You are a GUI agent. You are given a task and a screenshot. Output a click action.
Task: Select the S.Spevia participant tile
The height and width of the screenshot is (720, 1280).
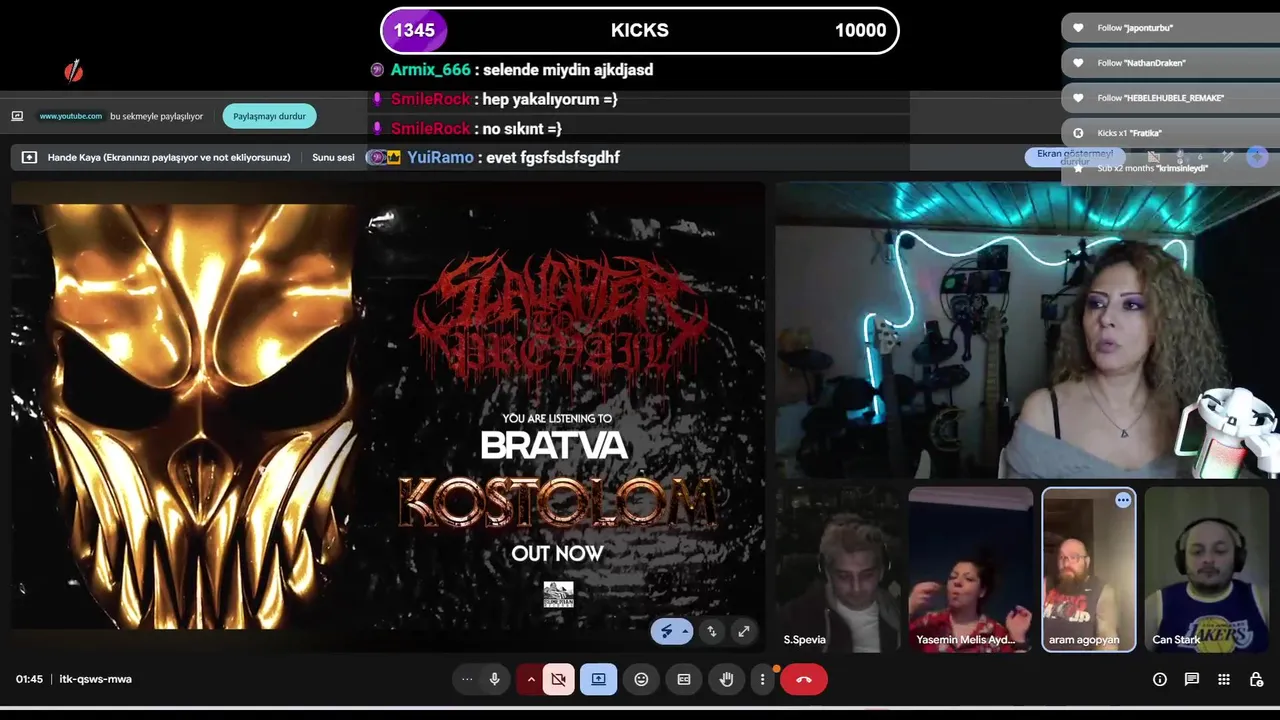point(837,569)
